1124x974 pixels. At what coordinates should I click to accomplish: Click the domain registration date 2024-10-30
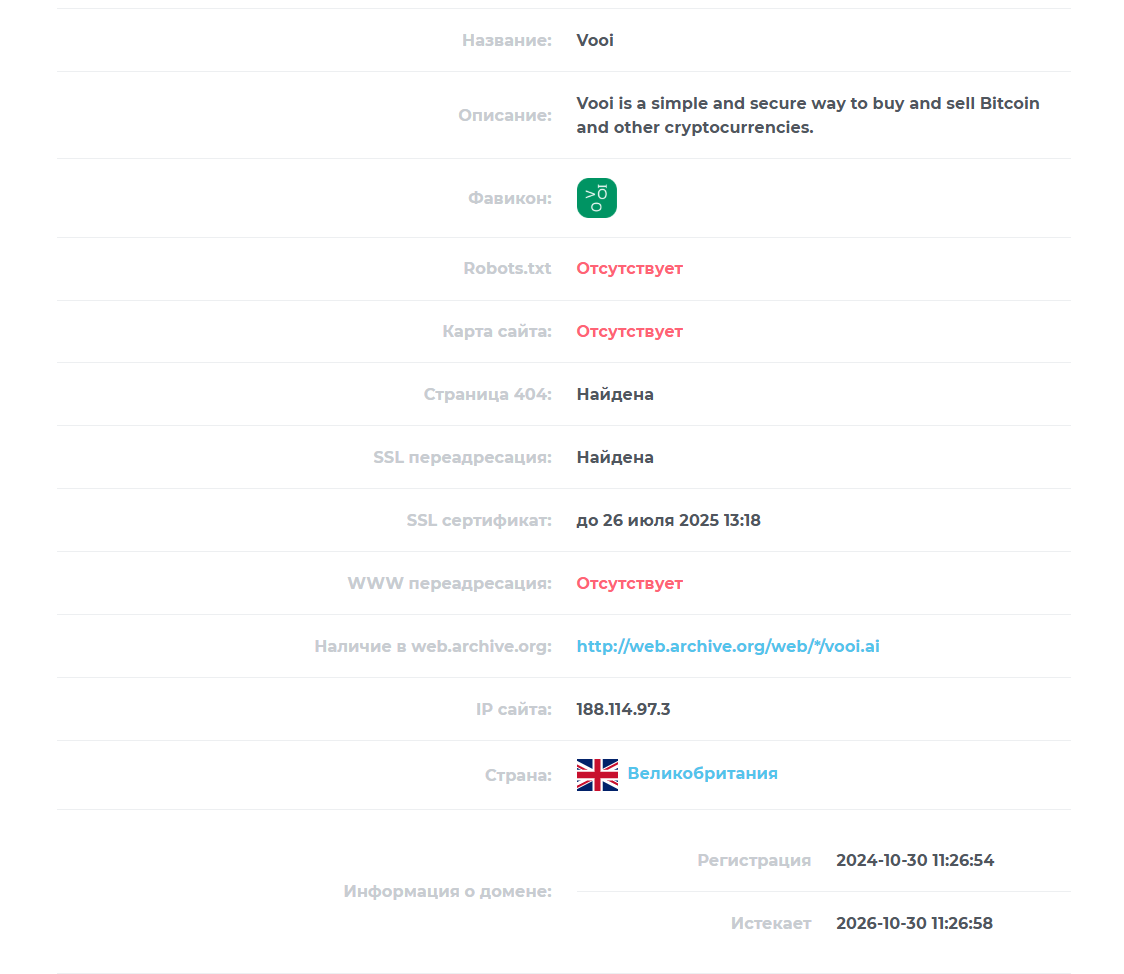tap(915, 860)
